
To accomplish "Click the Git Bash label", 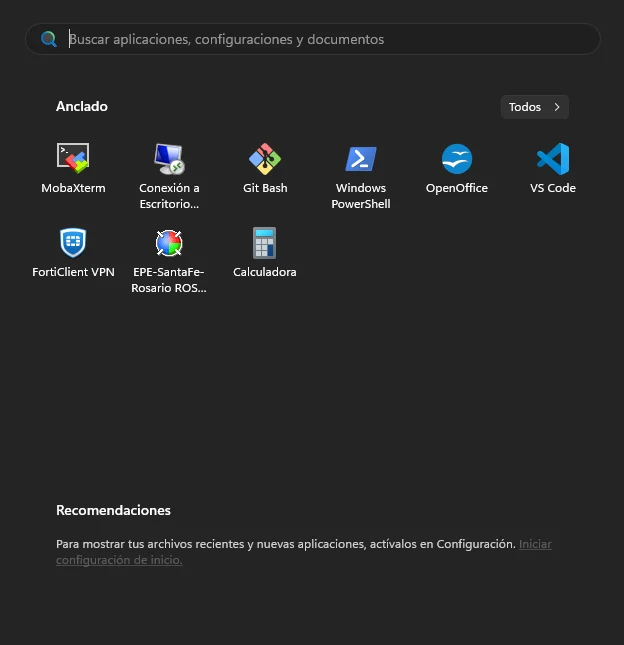I will [265, 188].
